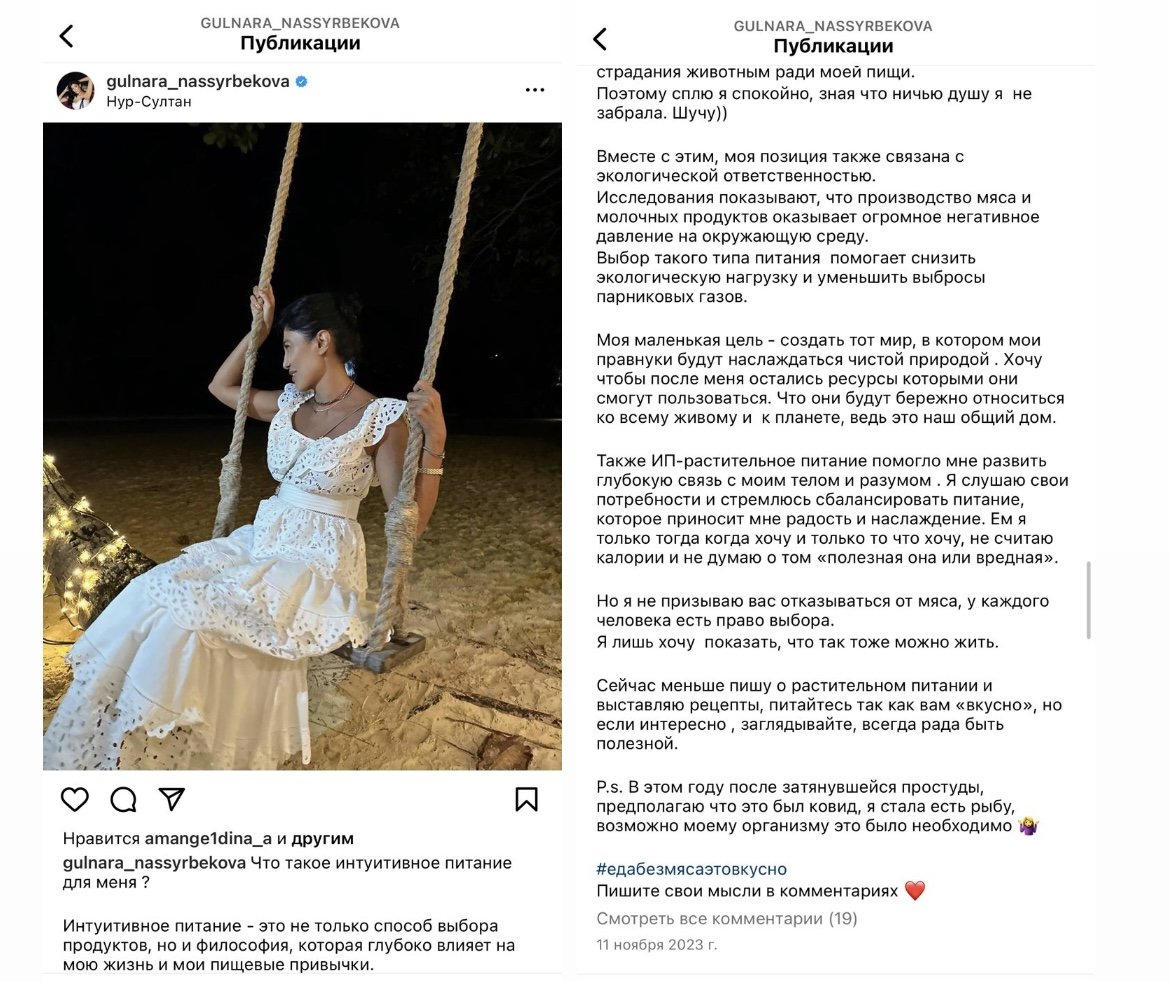The height and width of the screenshot is (982, 1170).
Task: Click the blue verified badge
Action: click(301, 81)
